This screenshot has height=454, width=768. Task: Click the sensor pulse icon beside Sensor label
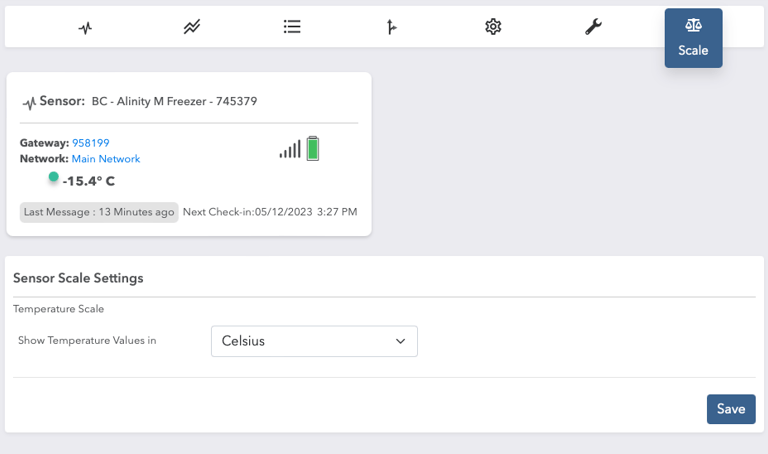29,103
